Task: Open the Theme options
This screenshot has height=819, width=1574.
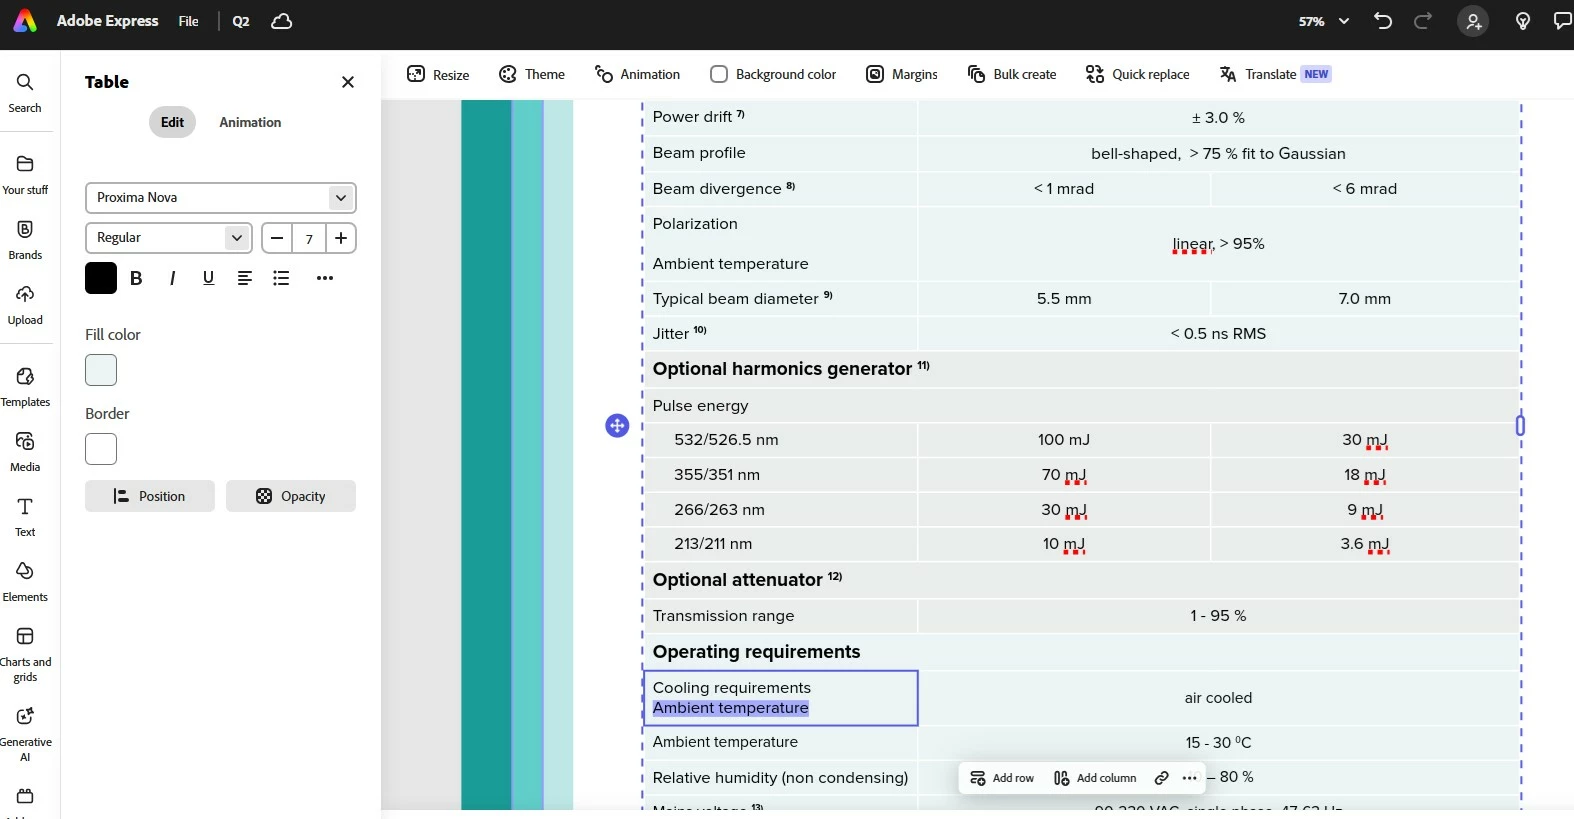Action: (x=532, y=74)
